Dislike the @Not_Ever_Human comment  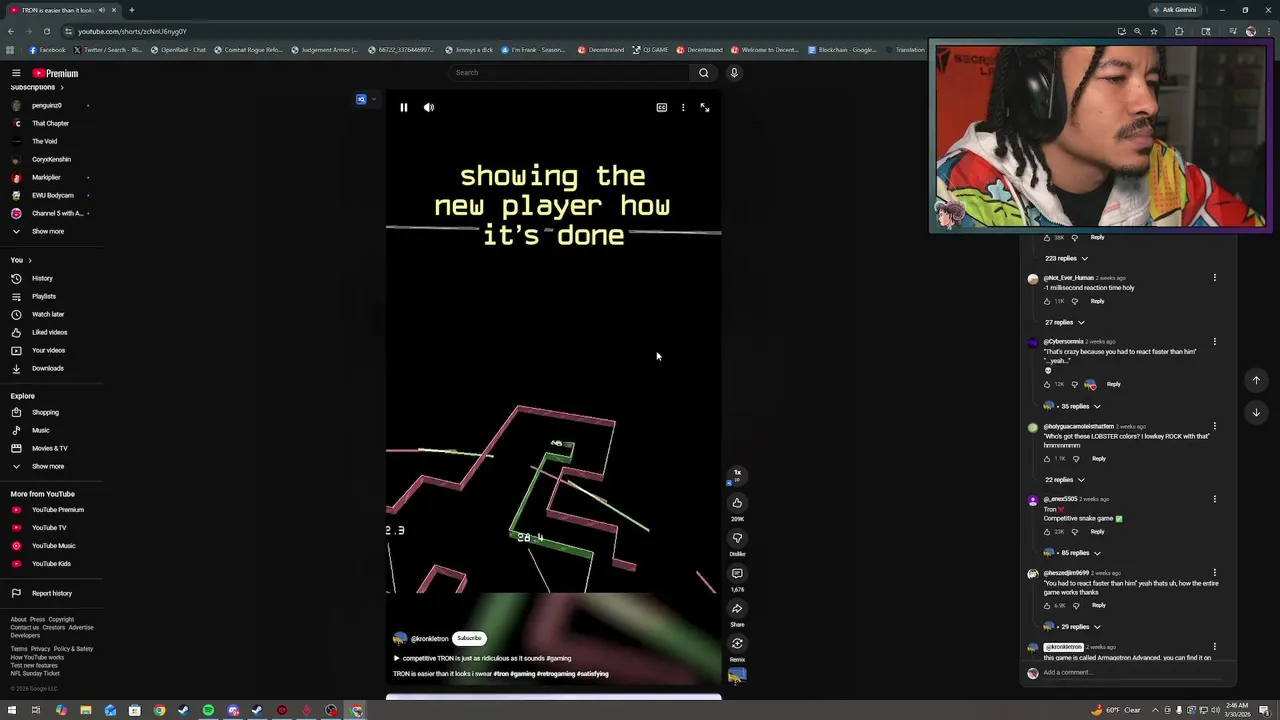click(1075, 301)
